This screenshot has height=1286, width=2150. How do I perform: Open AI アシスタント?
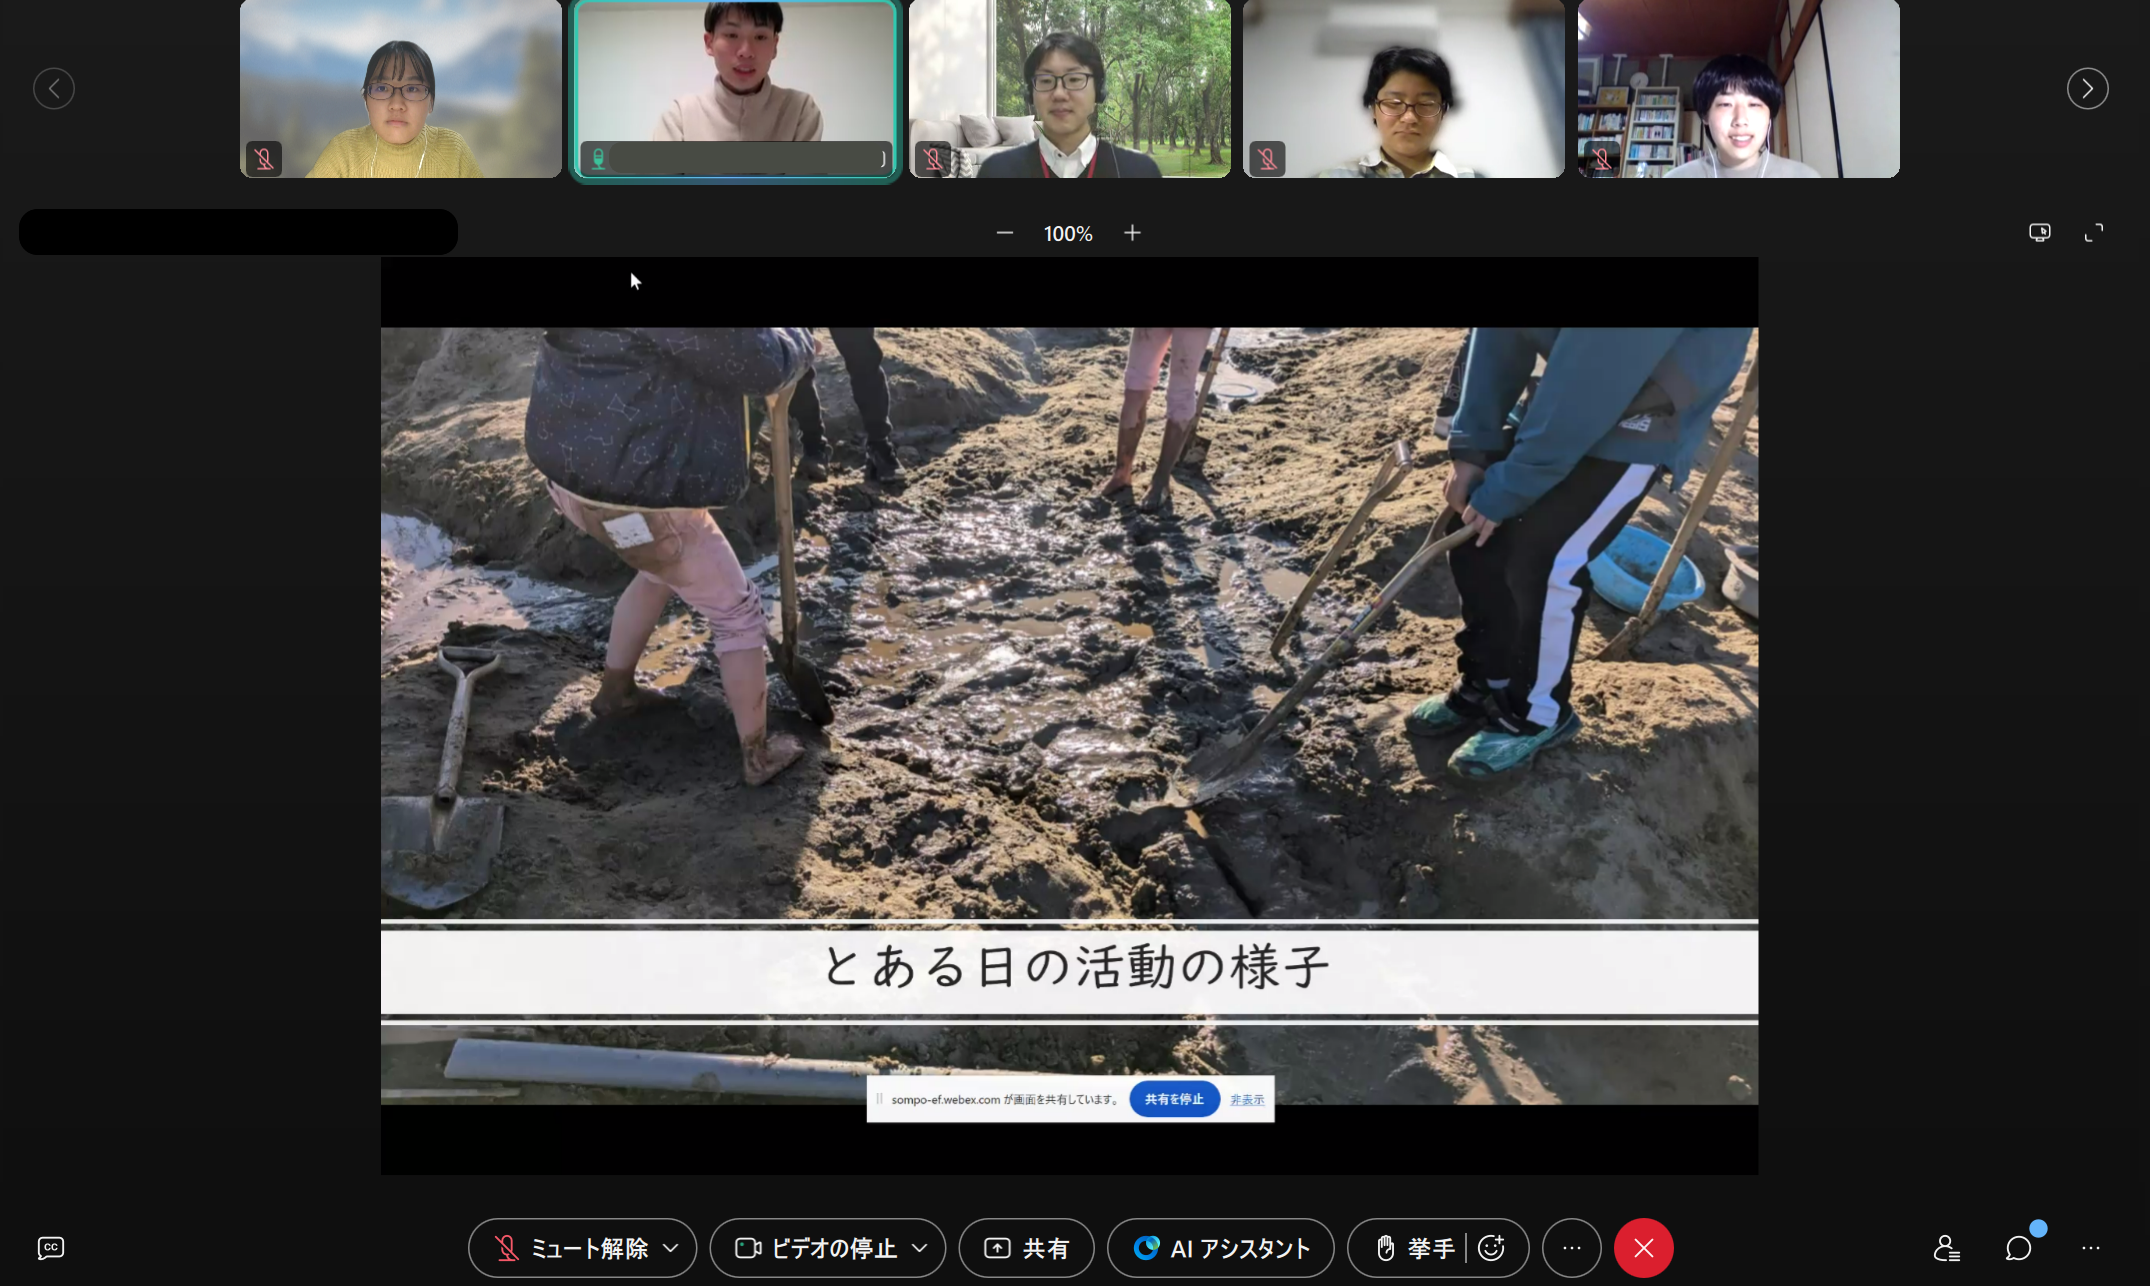point(1220,1247)
